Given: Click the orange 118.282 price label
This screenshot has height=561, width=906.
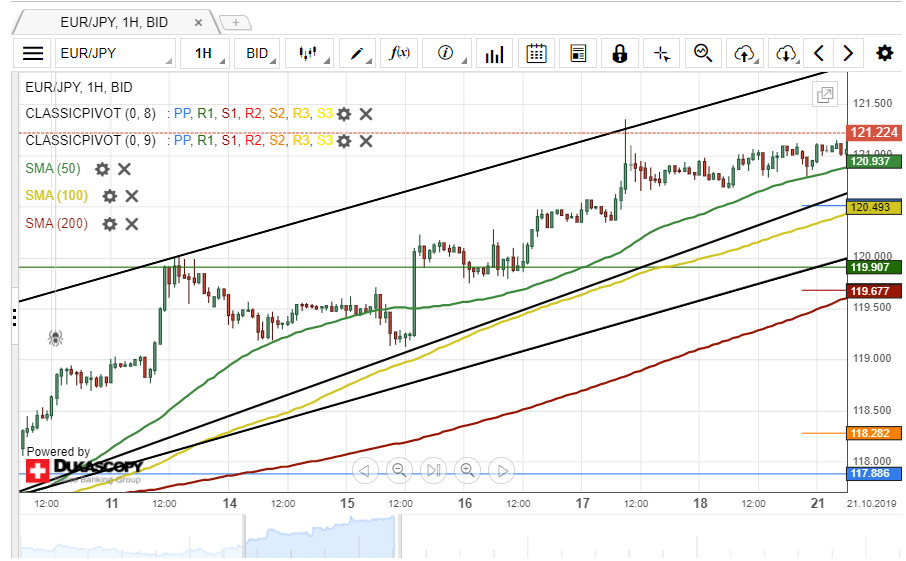Looking at the screenshot, I should click(874, 433).
